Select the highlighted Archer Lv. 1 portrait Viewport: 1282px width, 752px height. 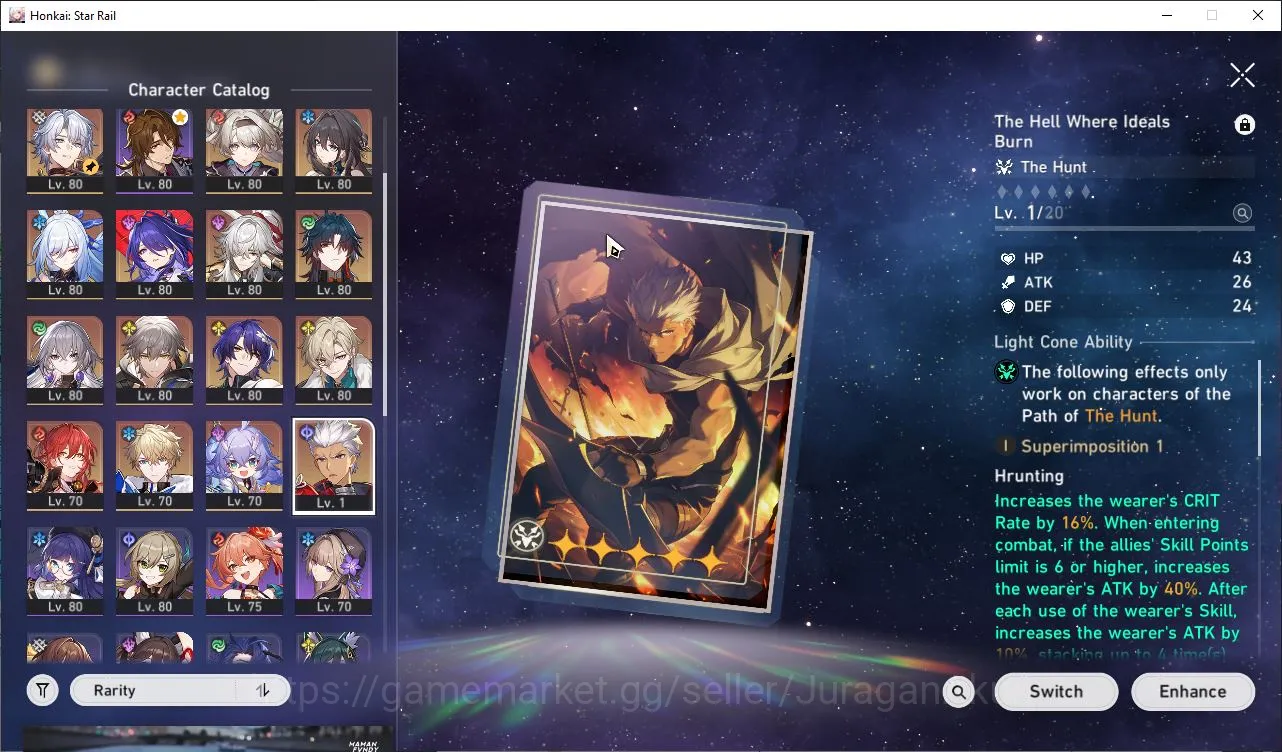pos(334,466)
